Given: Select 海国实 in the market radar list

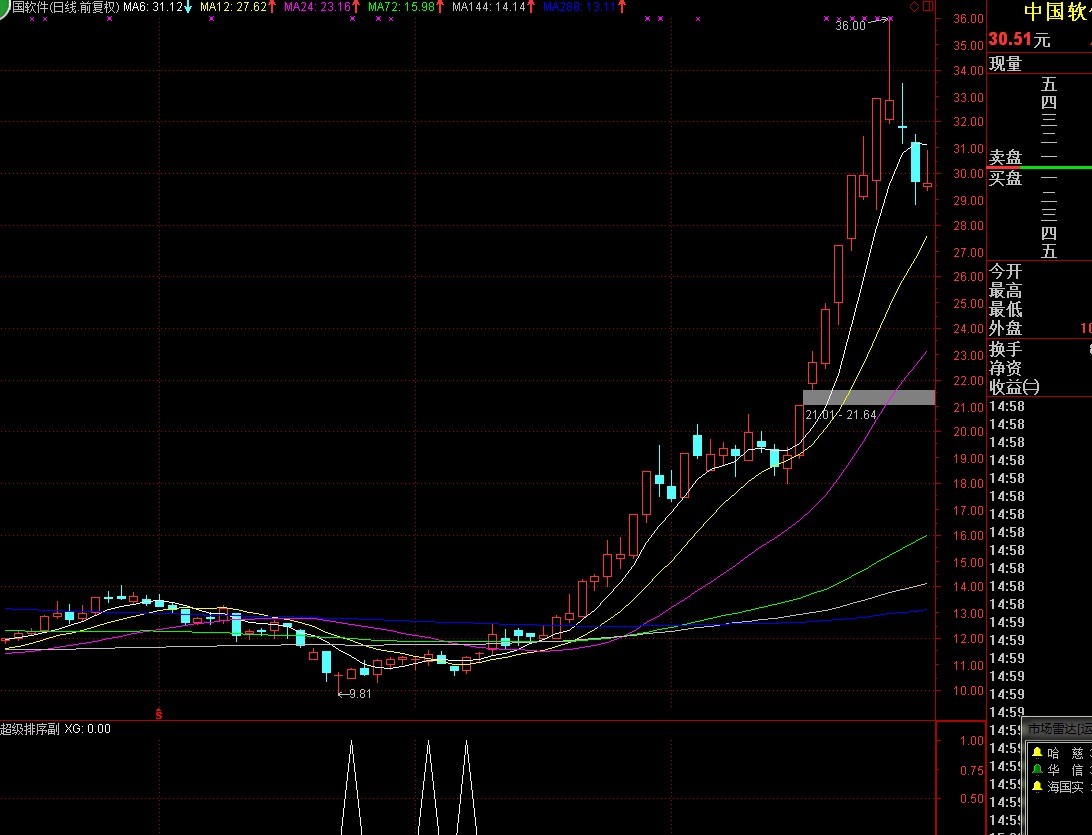Looking at the screenshot, I should [x=1066, y=787].
